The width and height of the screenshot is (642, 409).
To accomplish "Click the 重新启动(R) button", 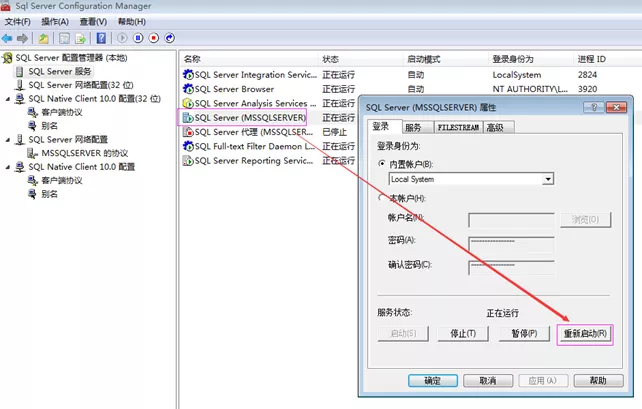I will (585, 333).
